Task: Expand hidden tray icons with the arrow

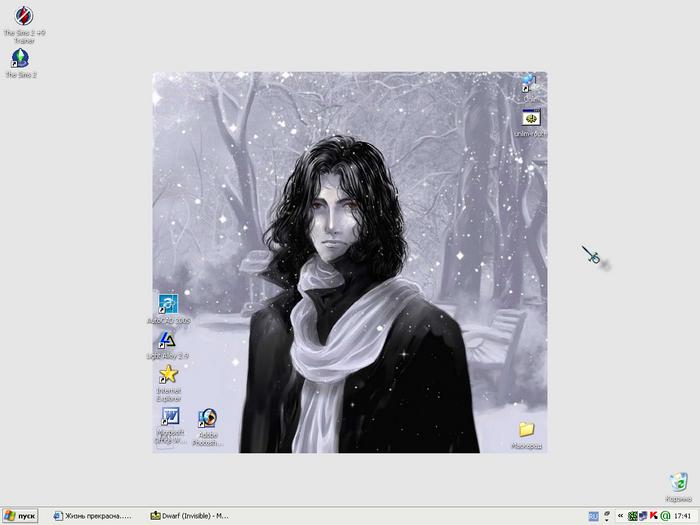Action: coord(620,516)
